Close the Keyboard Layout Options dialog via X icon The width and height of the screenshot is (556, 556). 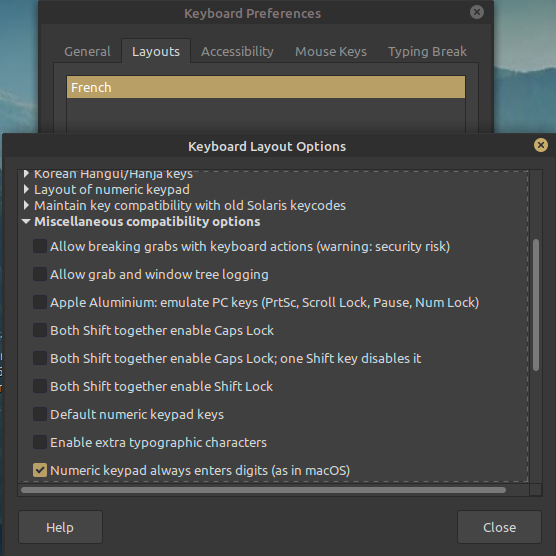(x=540, y=145)
